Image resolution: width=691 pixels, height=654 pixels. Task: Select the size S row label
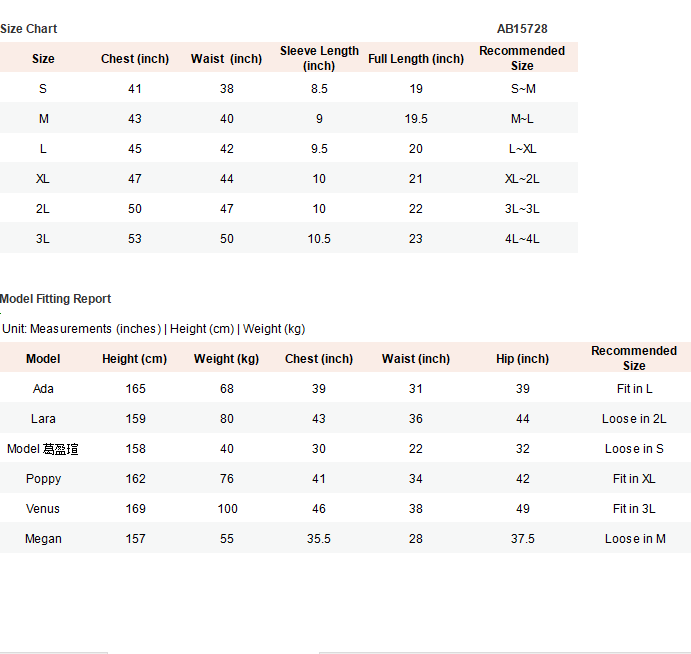pos(43,89)
